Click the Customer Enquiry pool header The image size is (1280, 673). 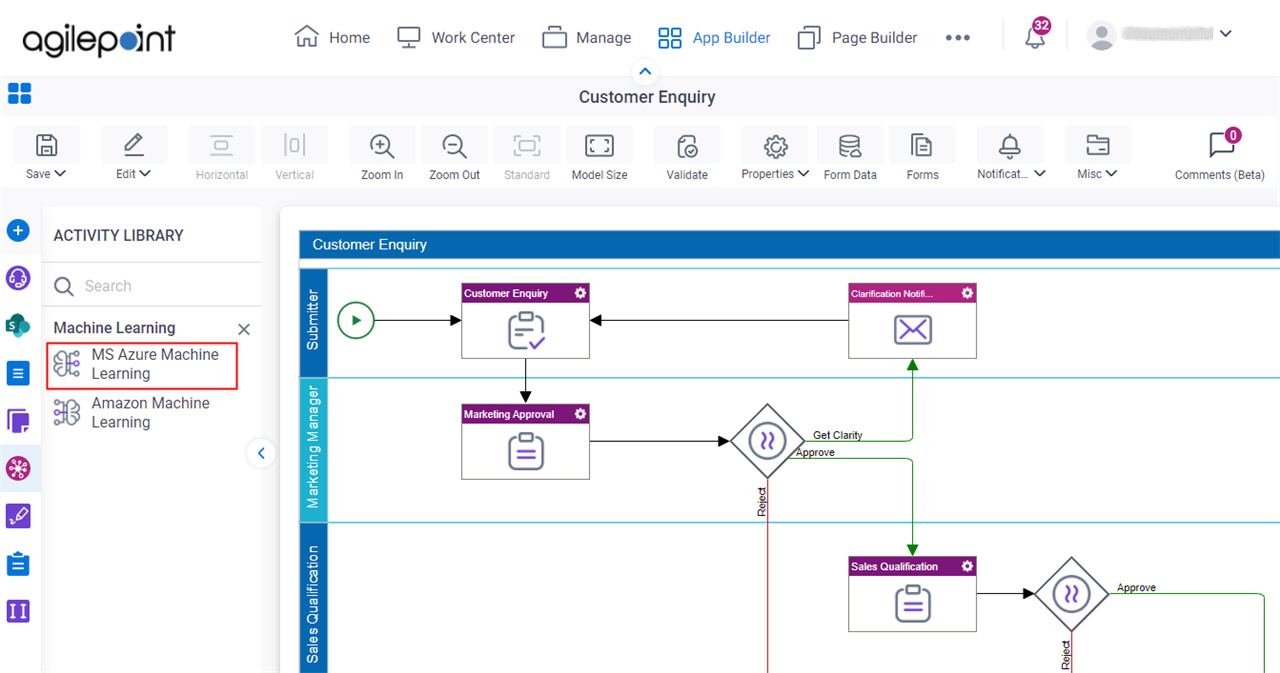click(x=789, y=244)
